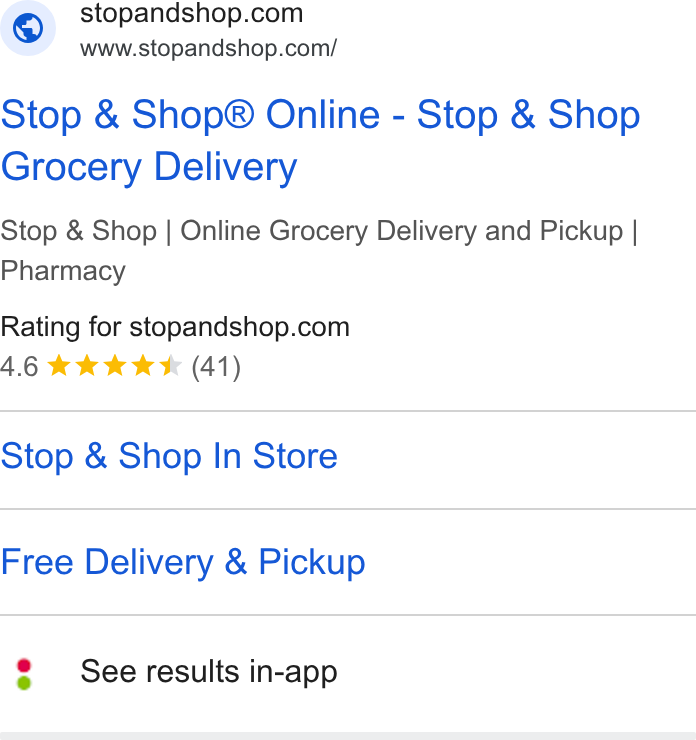This screenshot has height=740, width=696.
Task: Open the Stop & Shop In Store sitelink
Action: [169, 456]
